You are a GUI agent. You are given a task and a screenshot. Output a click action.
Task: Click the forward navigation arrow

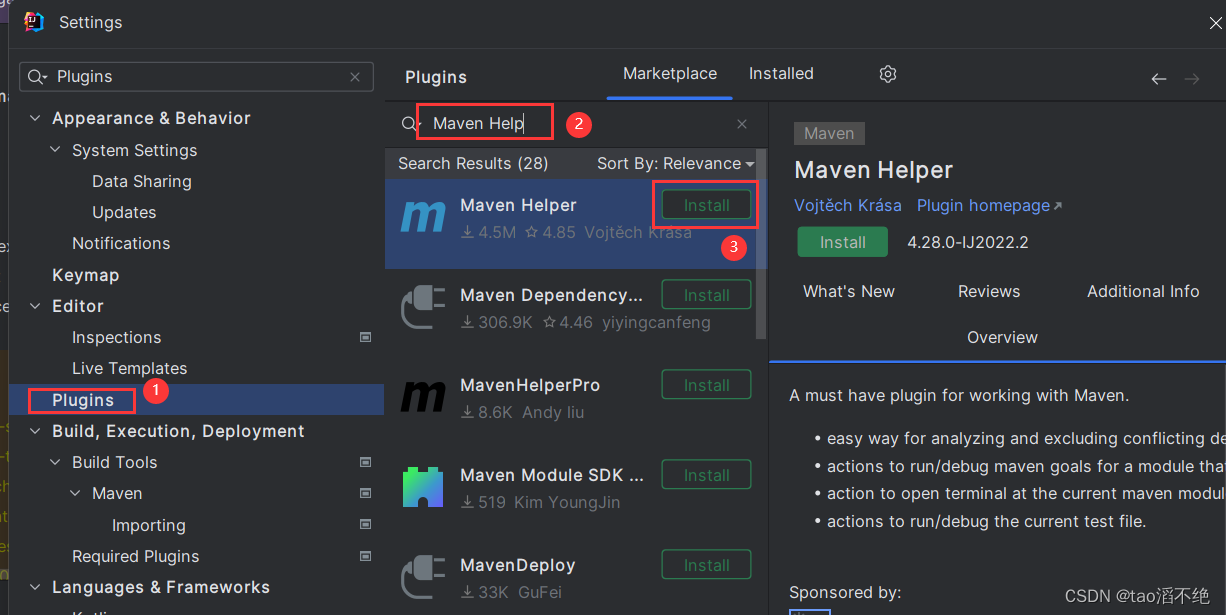tap(1191, 79)
